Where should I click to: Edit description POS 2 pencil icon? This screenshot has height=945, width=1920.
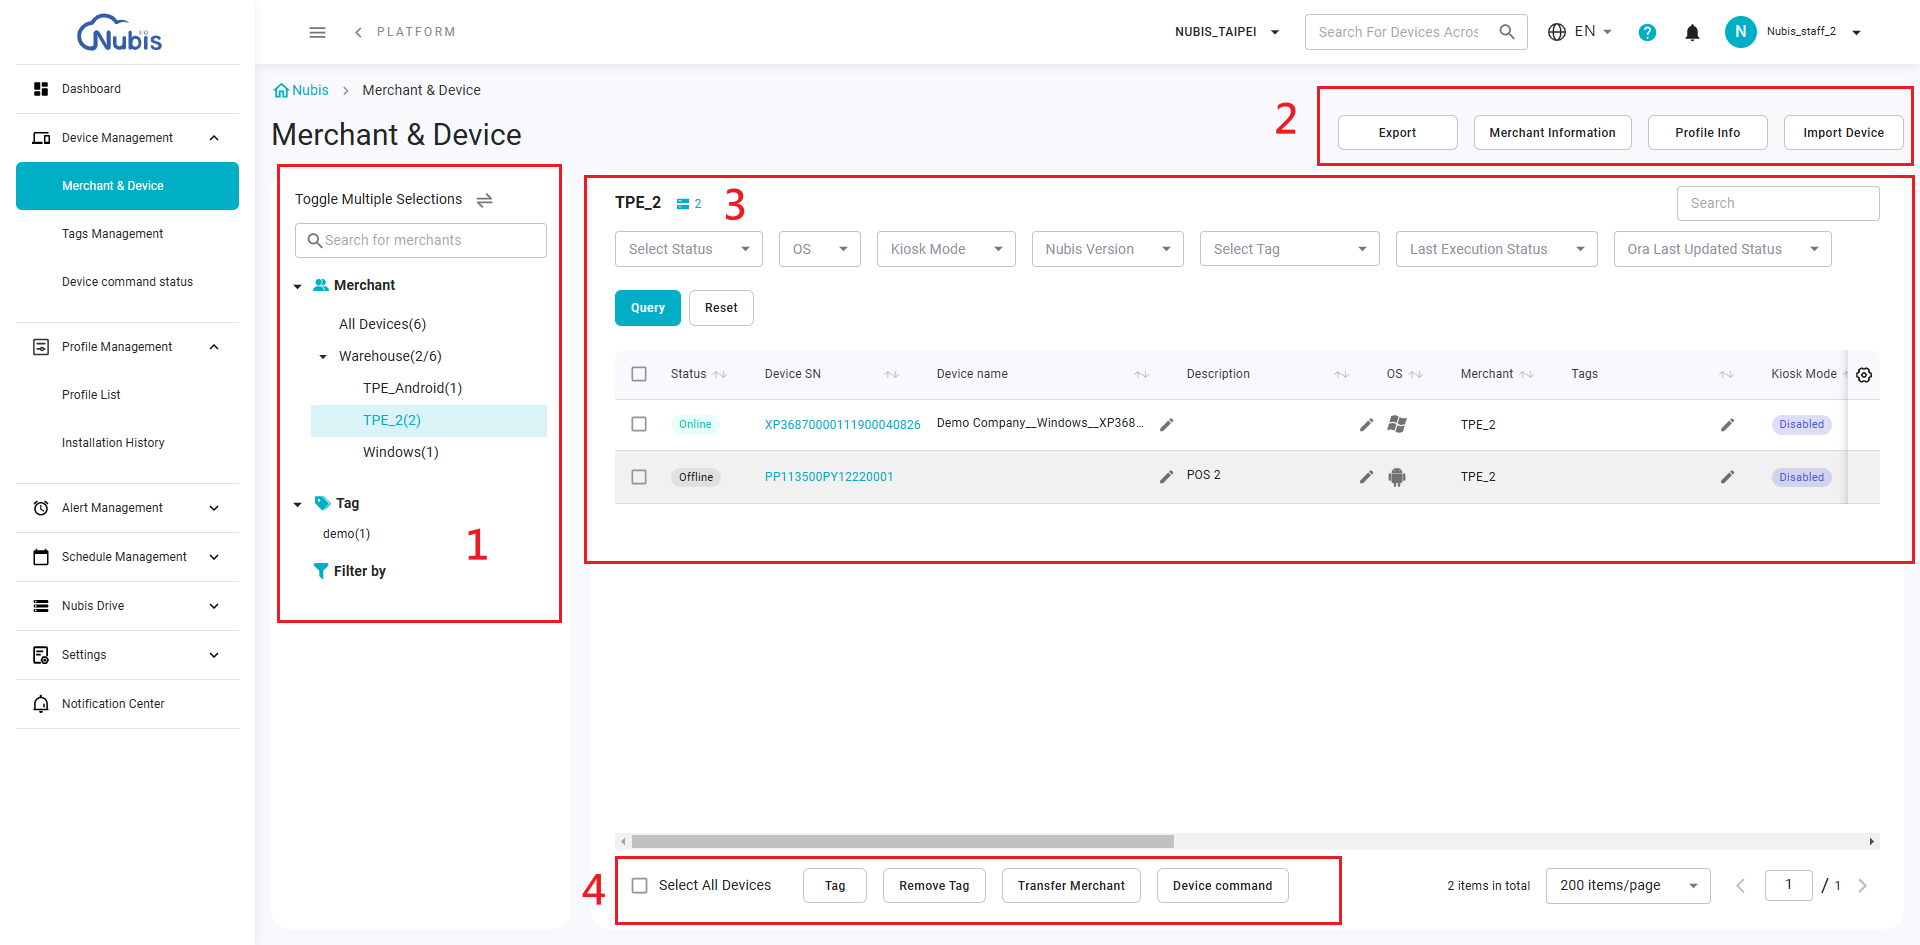[1366, 477]
